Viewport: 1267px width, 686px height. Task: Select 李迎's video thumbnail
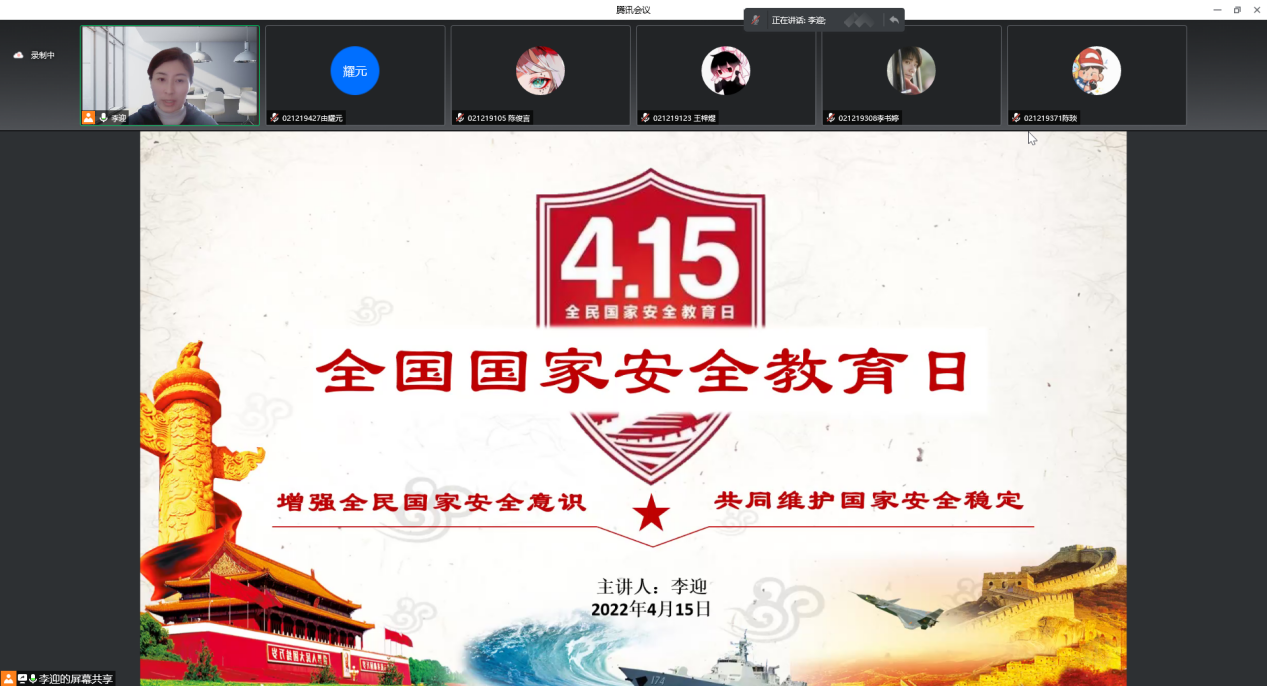click(170, 68)
